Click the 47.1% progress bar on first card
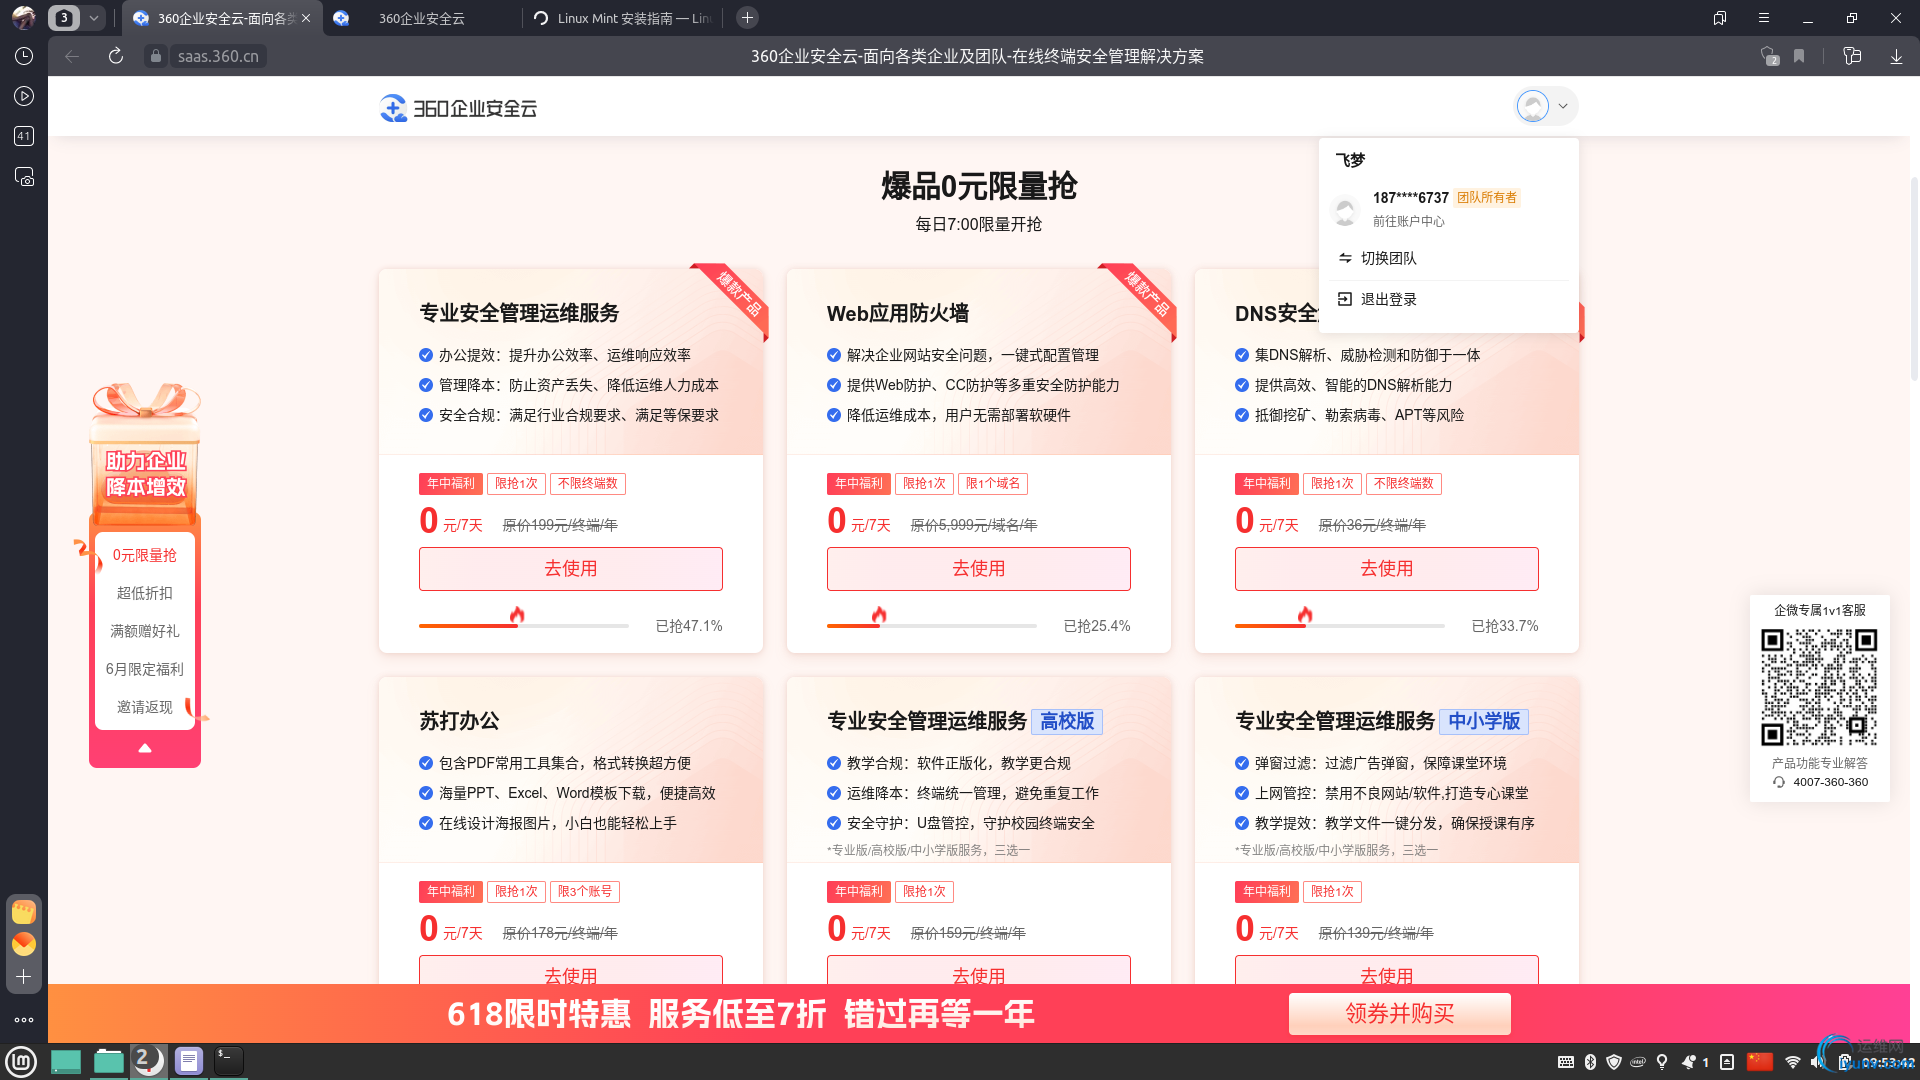The width and height of the screenshot is (1920, 1080). pos(524,625)
